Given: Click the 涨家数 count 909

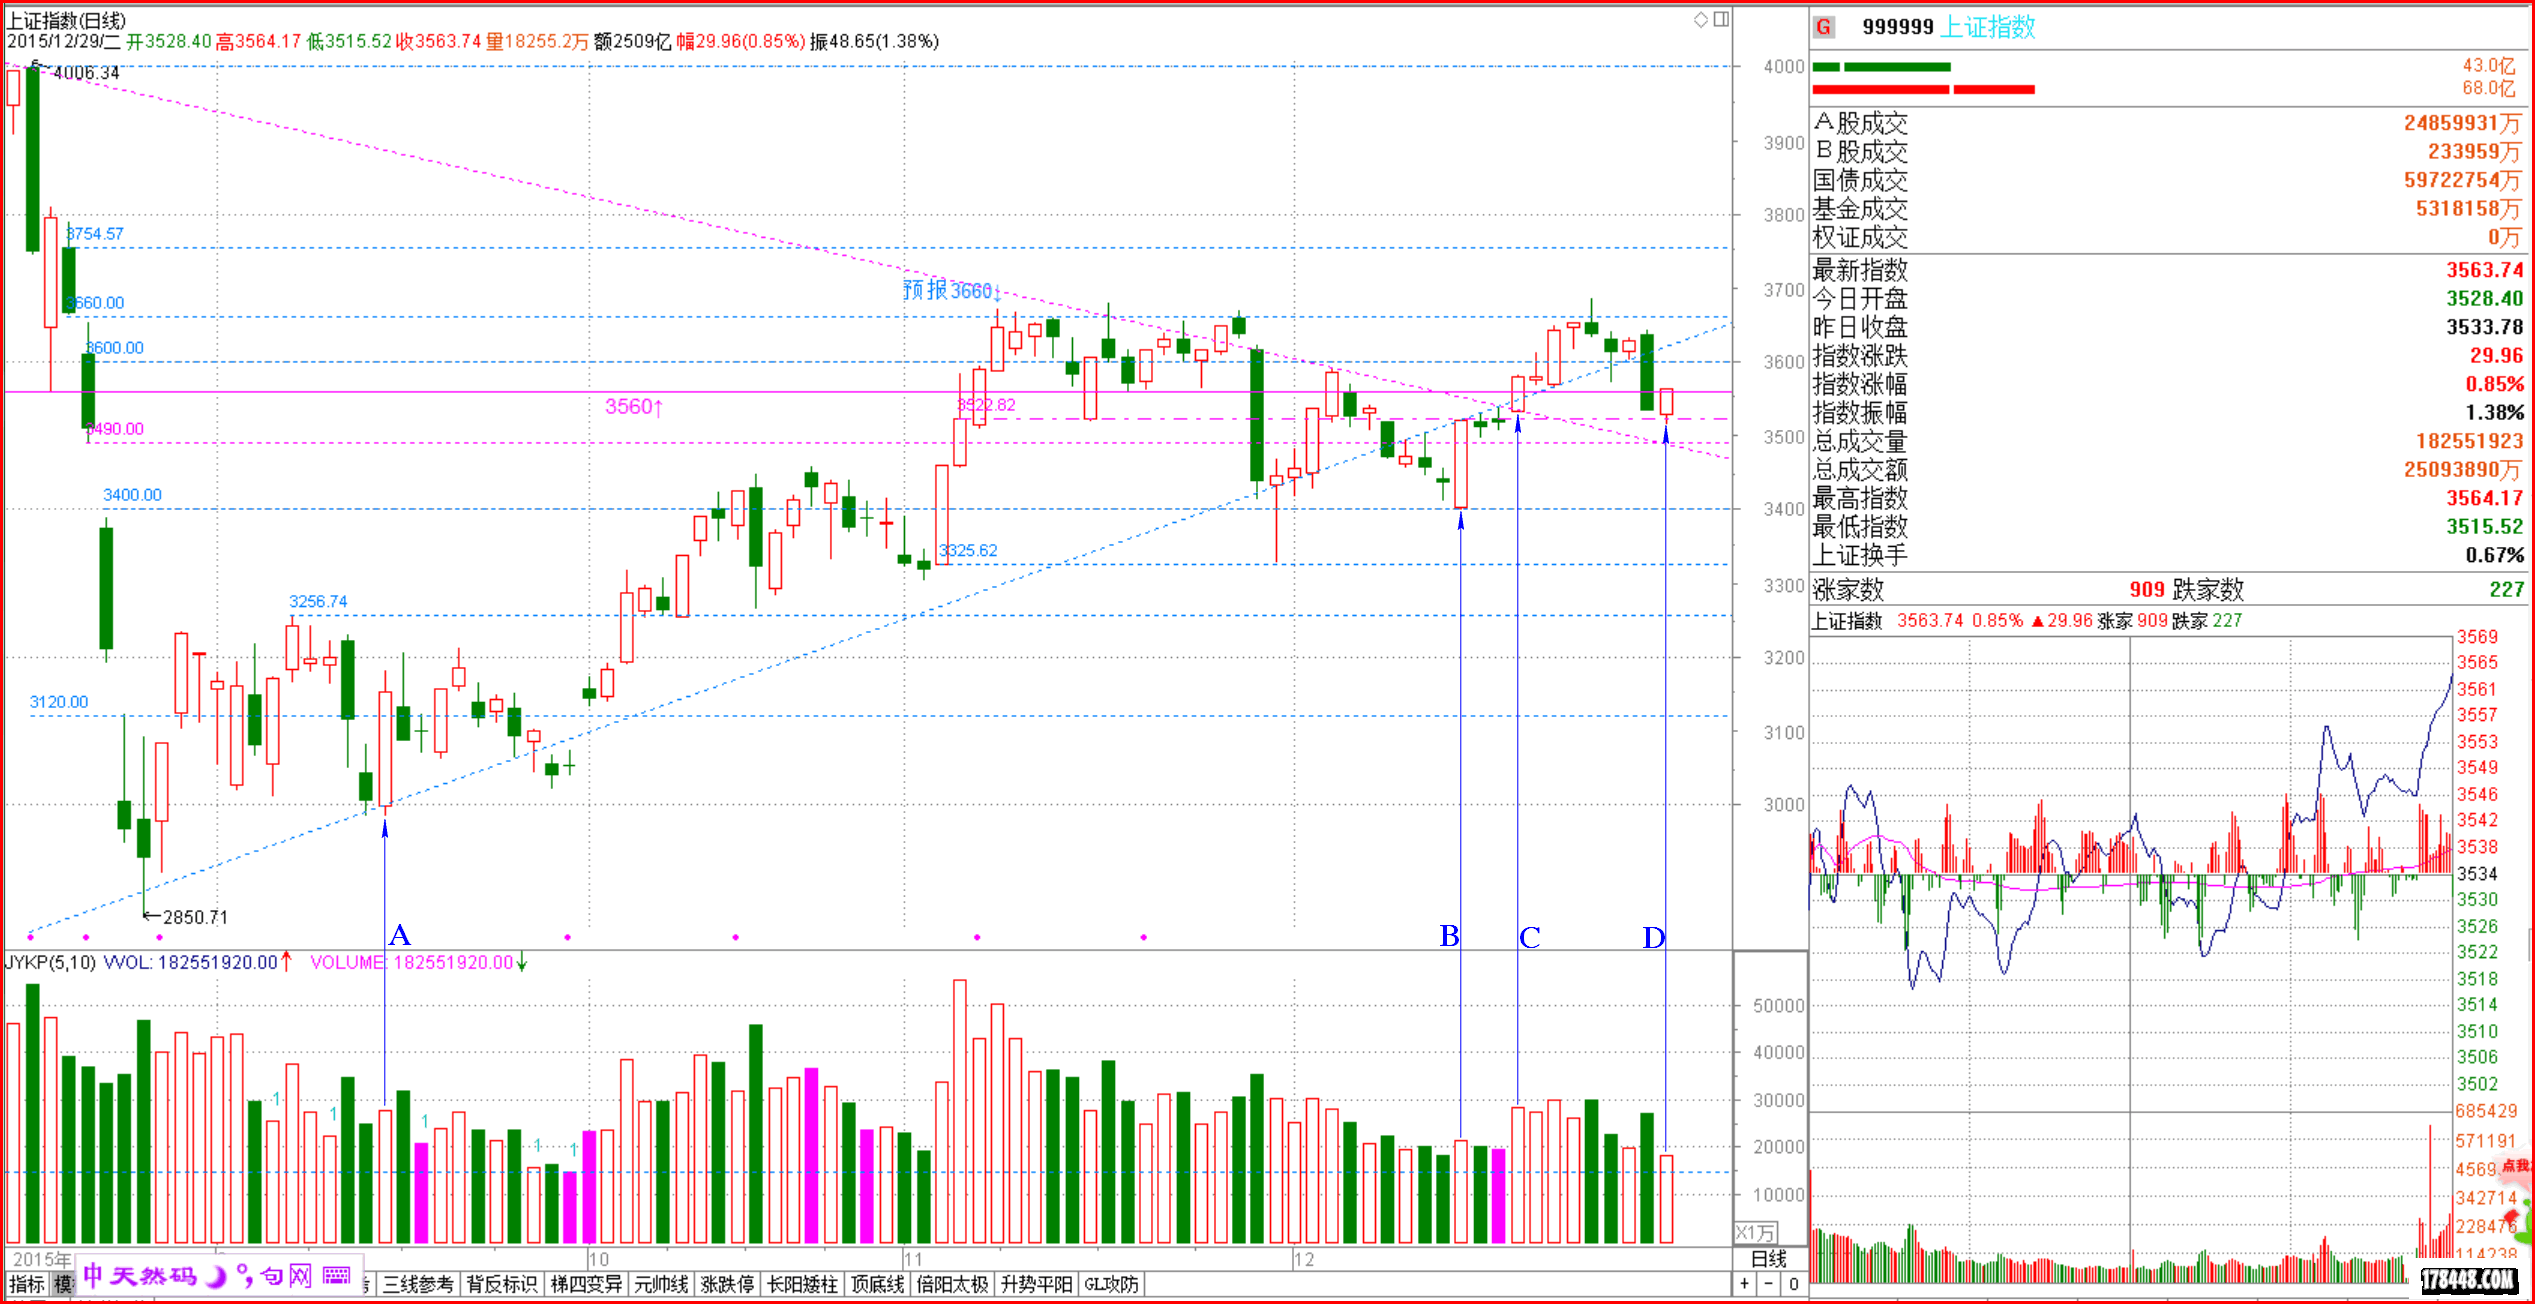Looking at the screenshot, I should click(2147, 589).
